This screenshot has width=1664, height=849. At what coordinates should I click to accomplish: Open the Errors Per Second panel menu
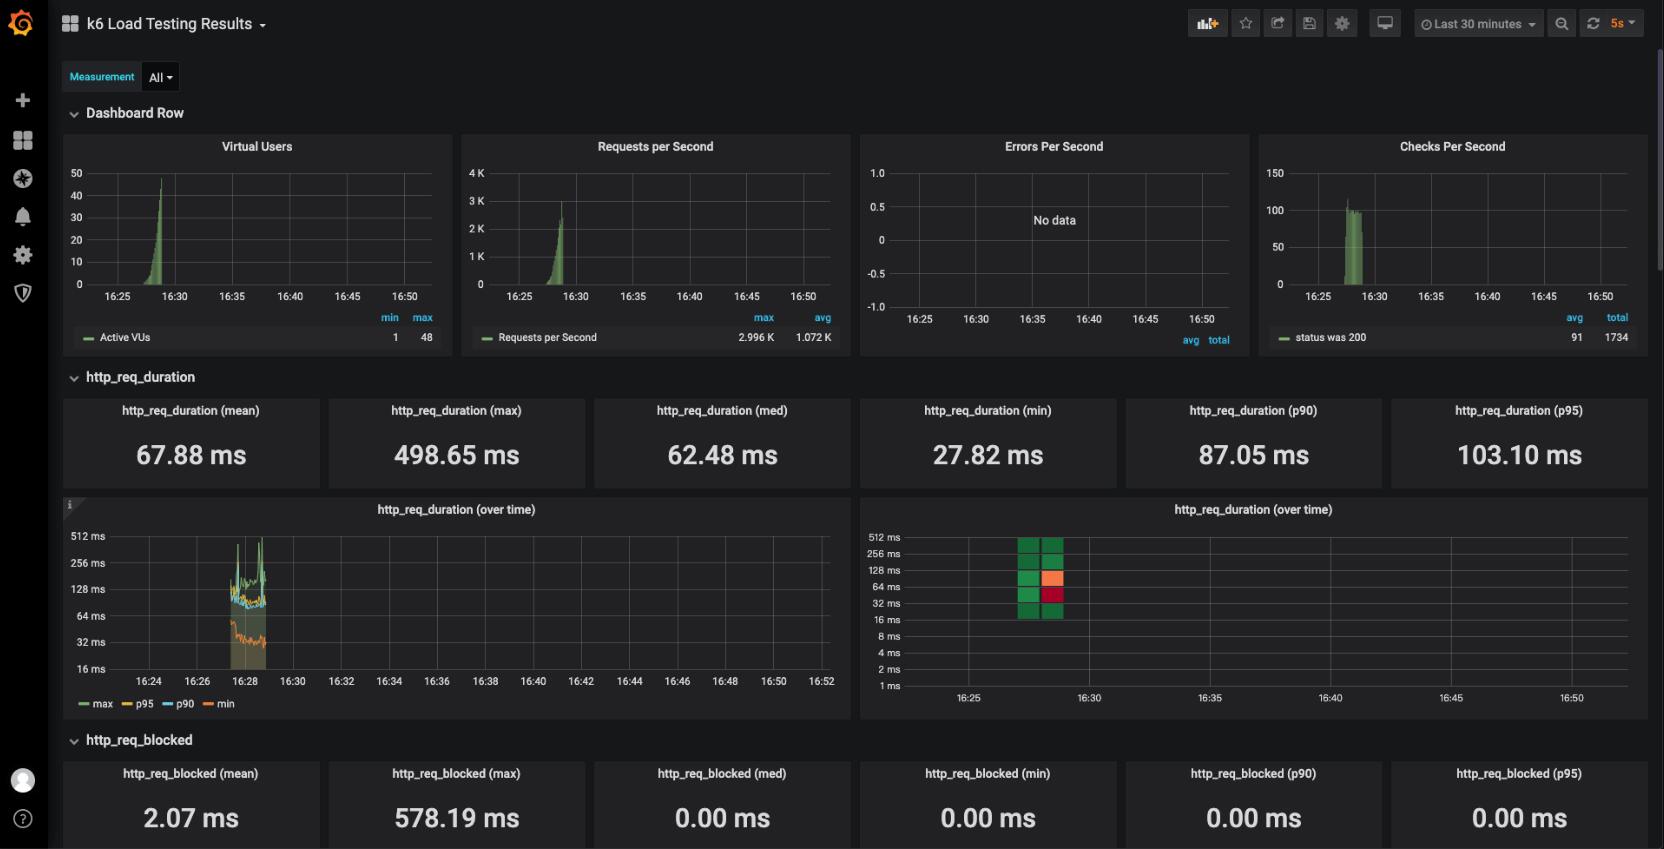(x=1054, y=147)
